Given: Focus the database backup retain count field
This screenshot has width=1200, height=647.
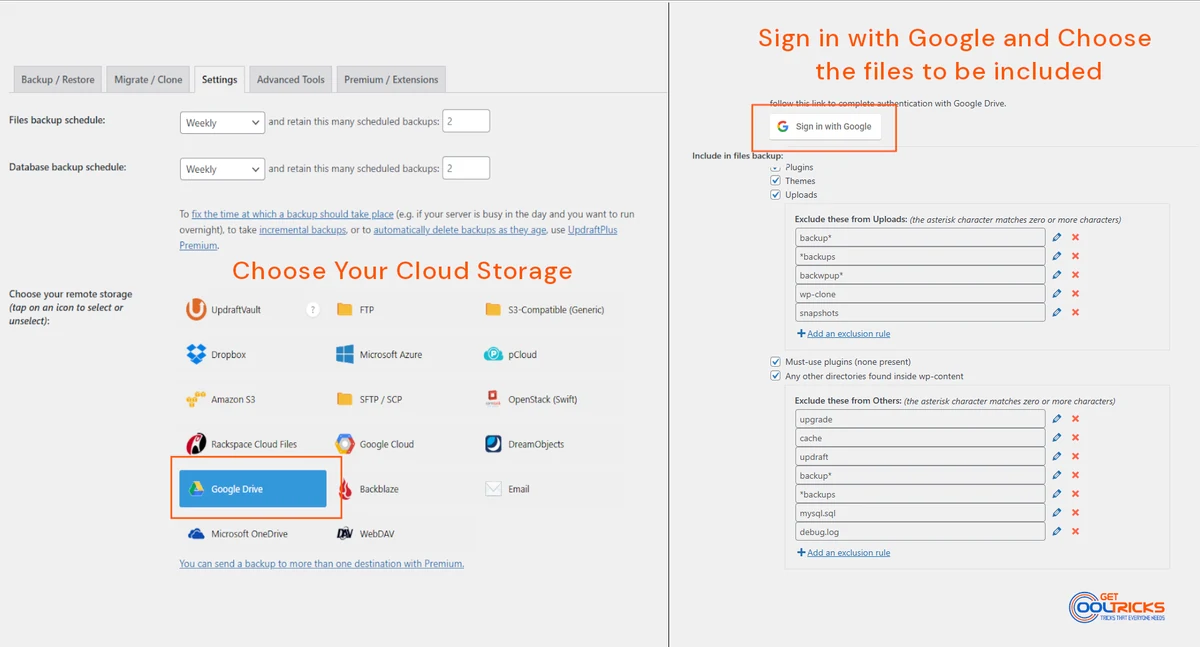Looking at the screenshot, I should (x=466, y=168).
